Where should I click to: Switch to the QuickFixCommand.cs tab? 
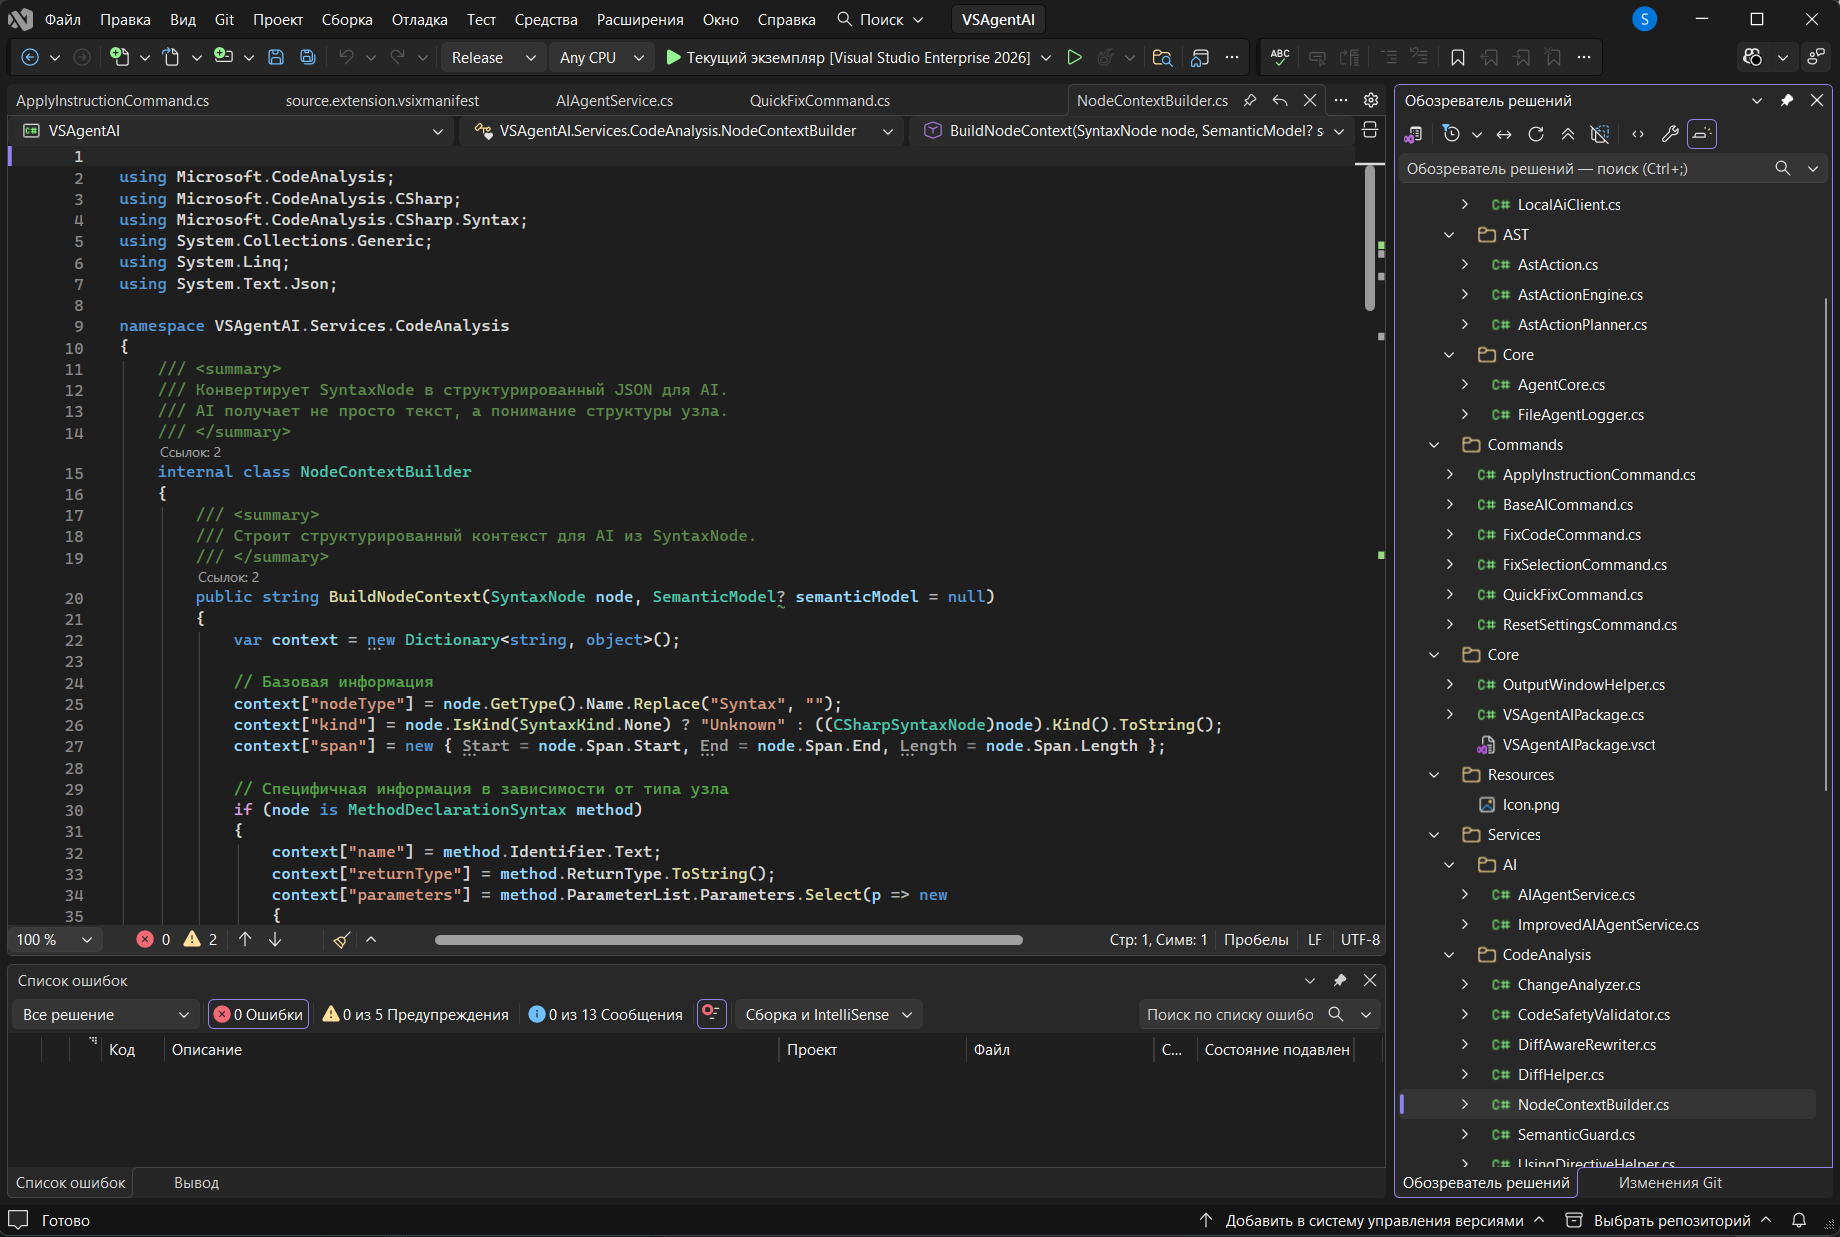(819, 101)
